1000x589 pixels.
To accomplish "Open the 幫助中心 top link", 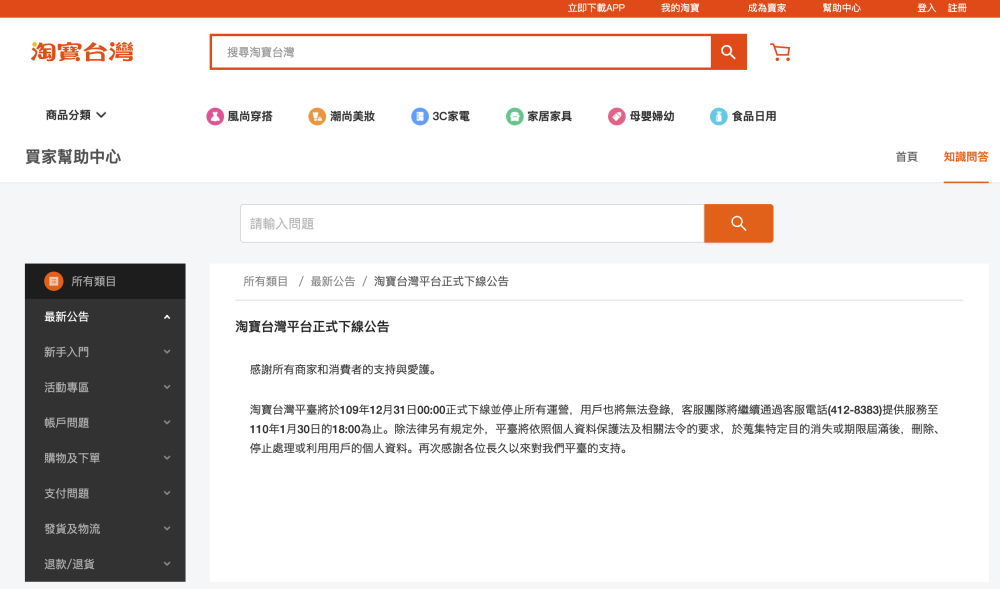I will (841, 8).
